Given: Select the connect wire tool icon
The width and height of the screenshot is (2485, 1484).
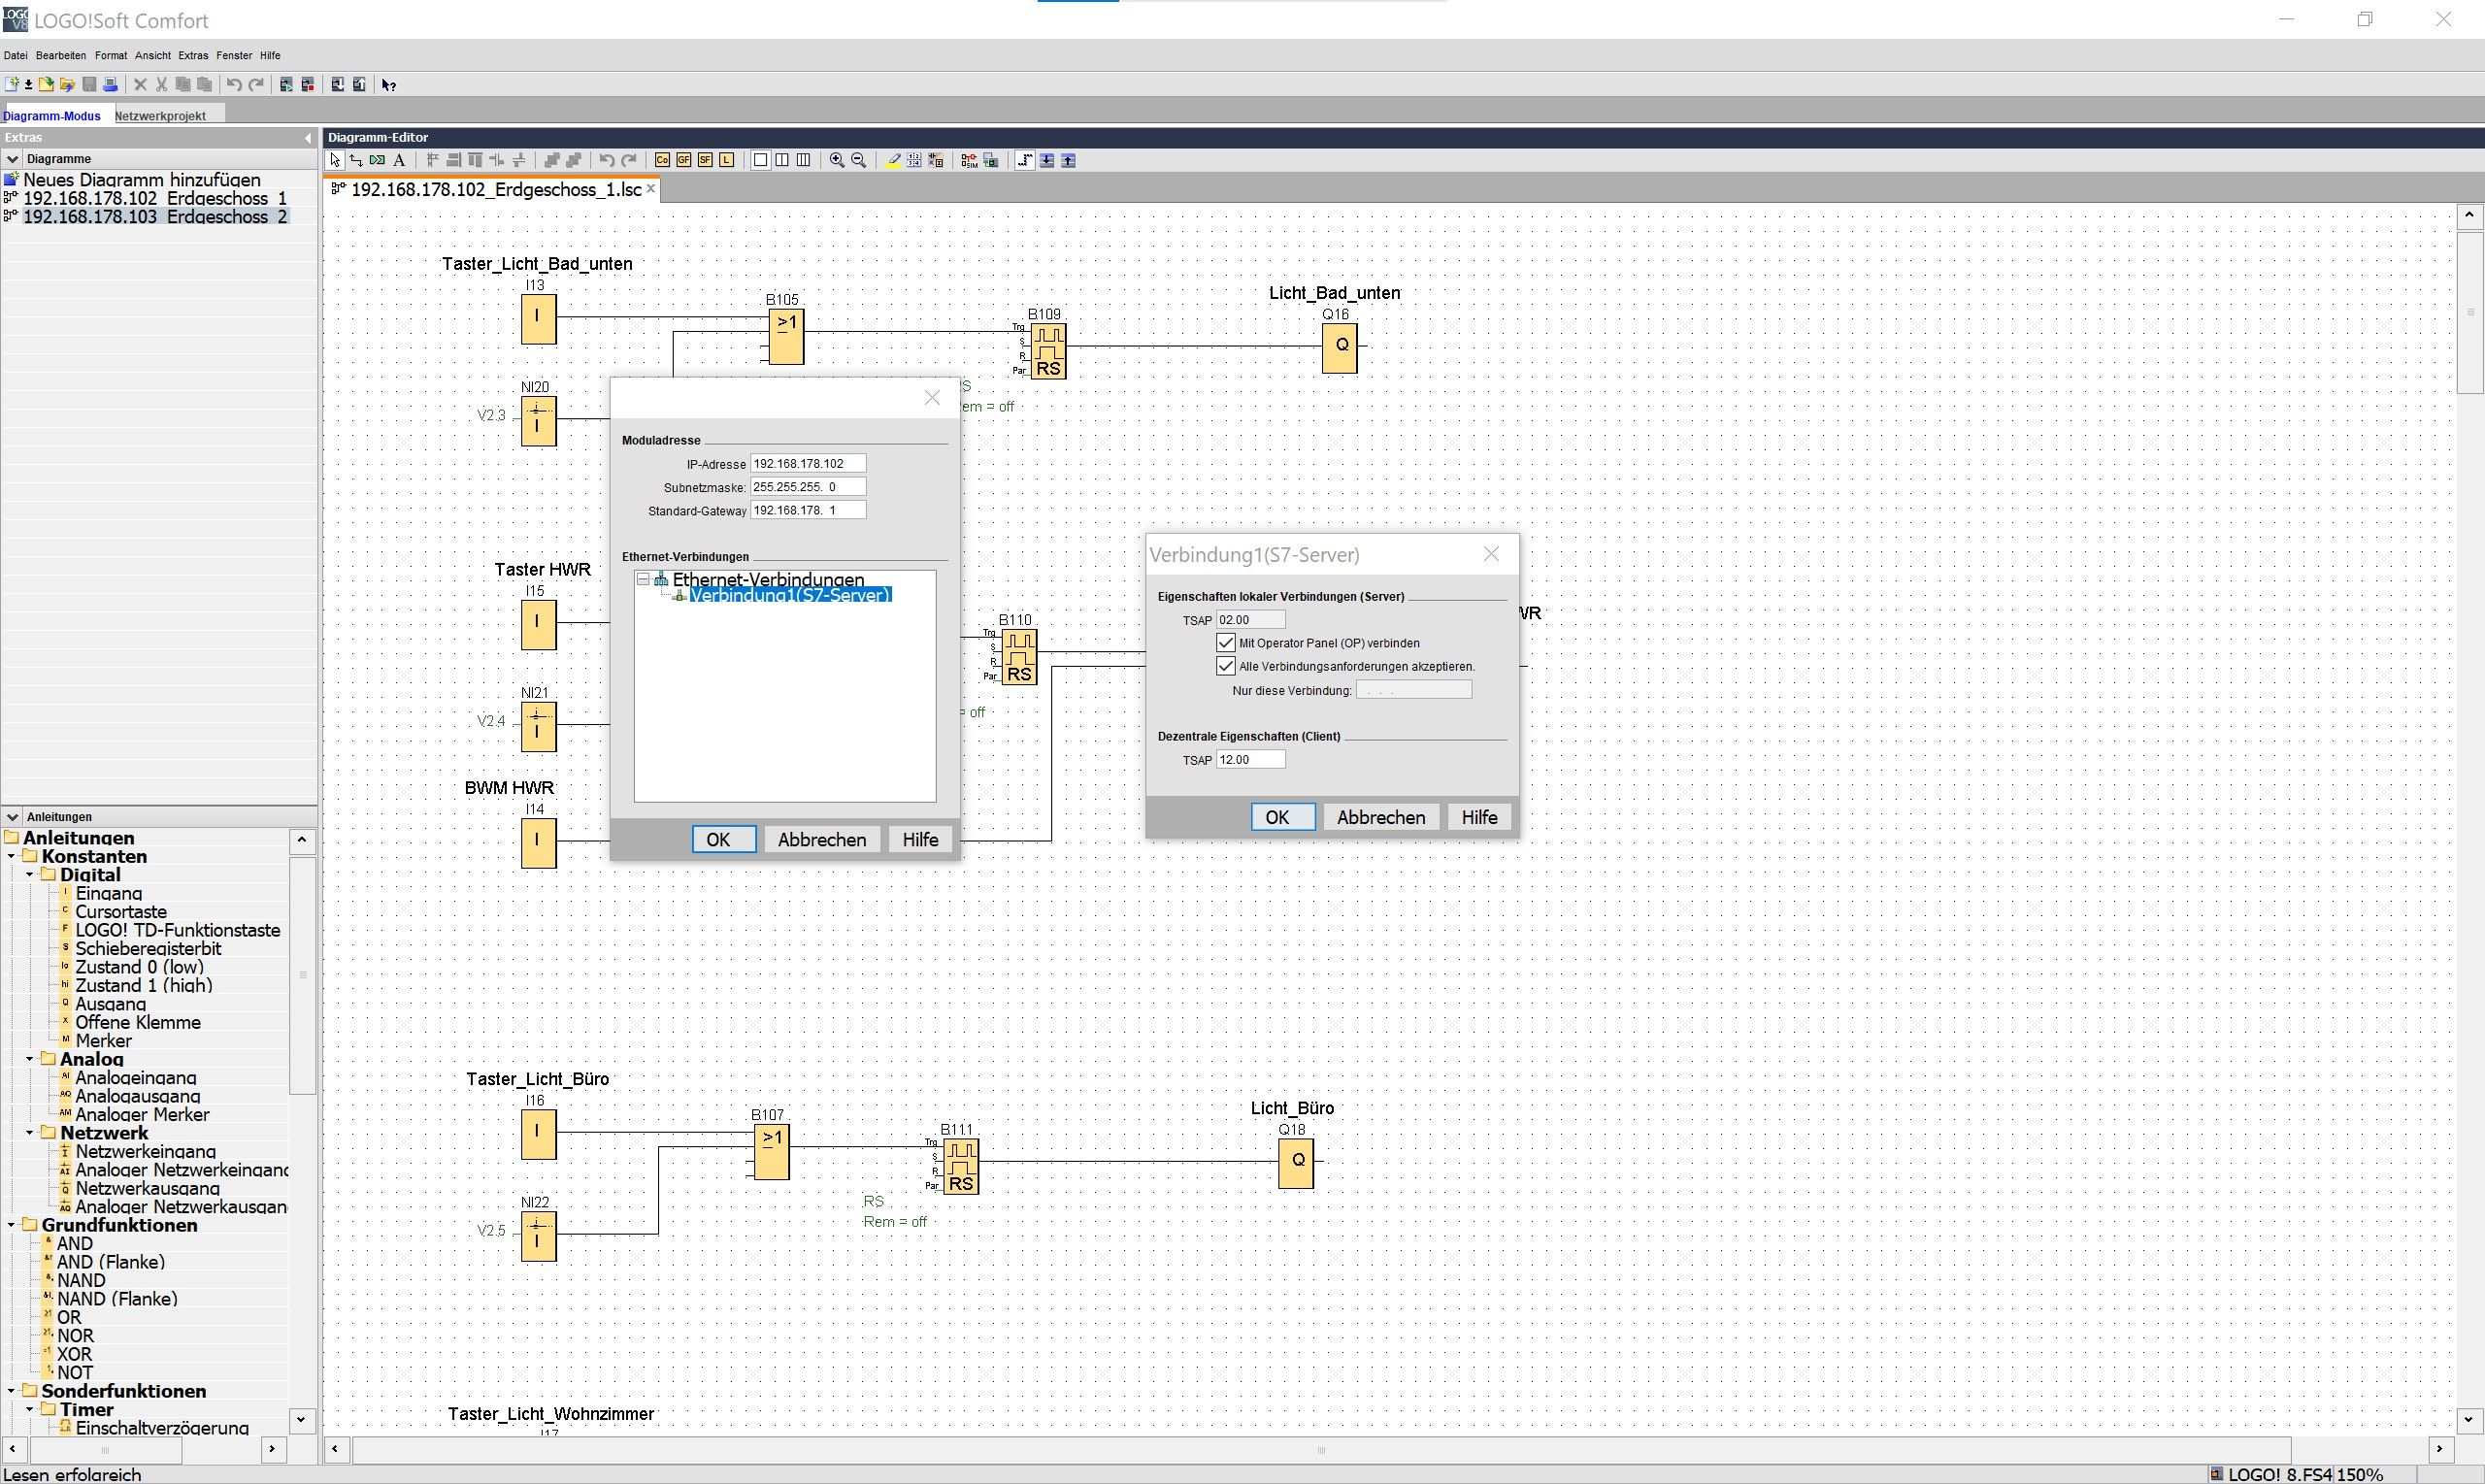Looking at the screenshot, I should point(356,160).
